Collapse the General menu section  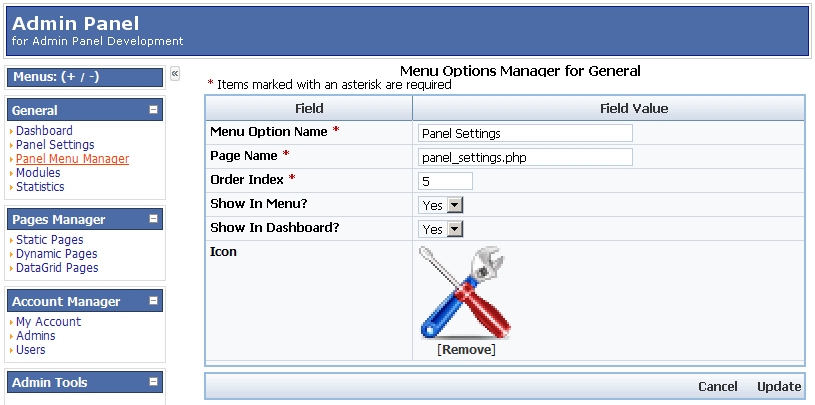153,110
